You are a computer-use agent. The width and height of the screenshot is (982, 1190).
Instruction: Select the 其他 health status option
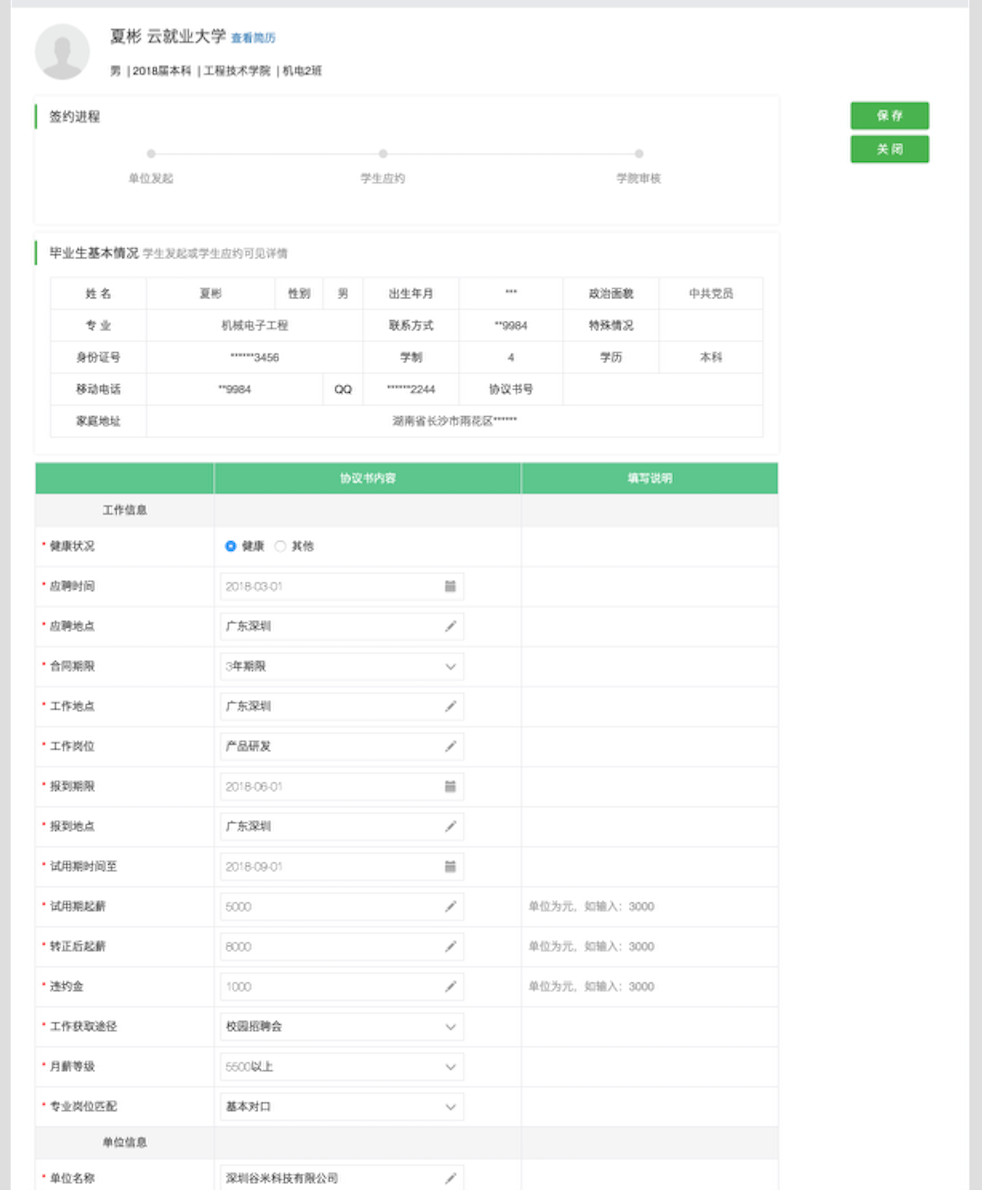pyautogui.click(x=281, y=546)
